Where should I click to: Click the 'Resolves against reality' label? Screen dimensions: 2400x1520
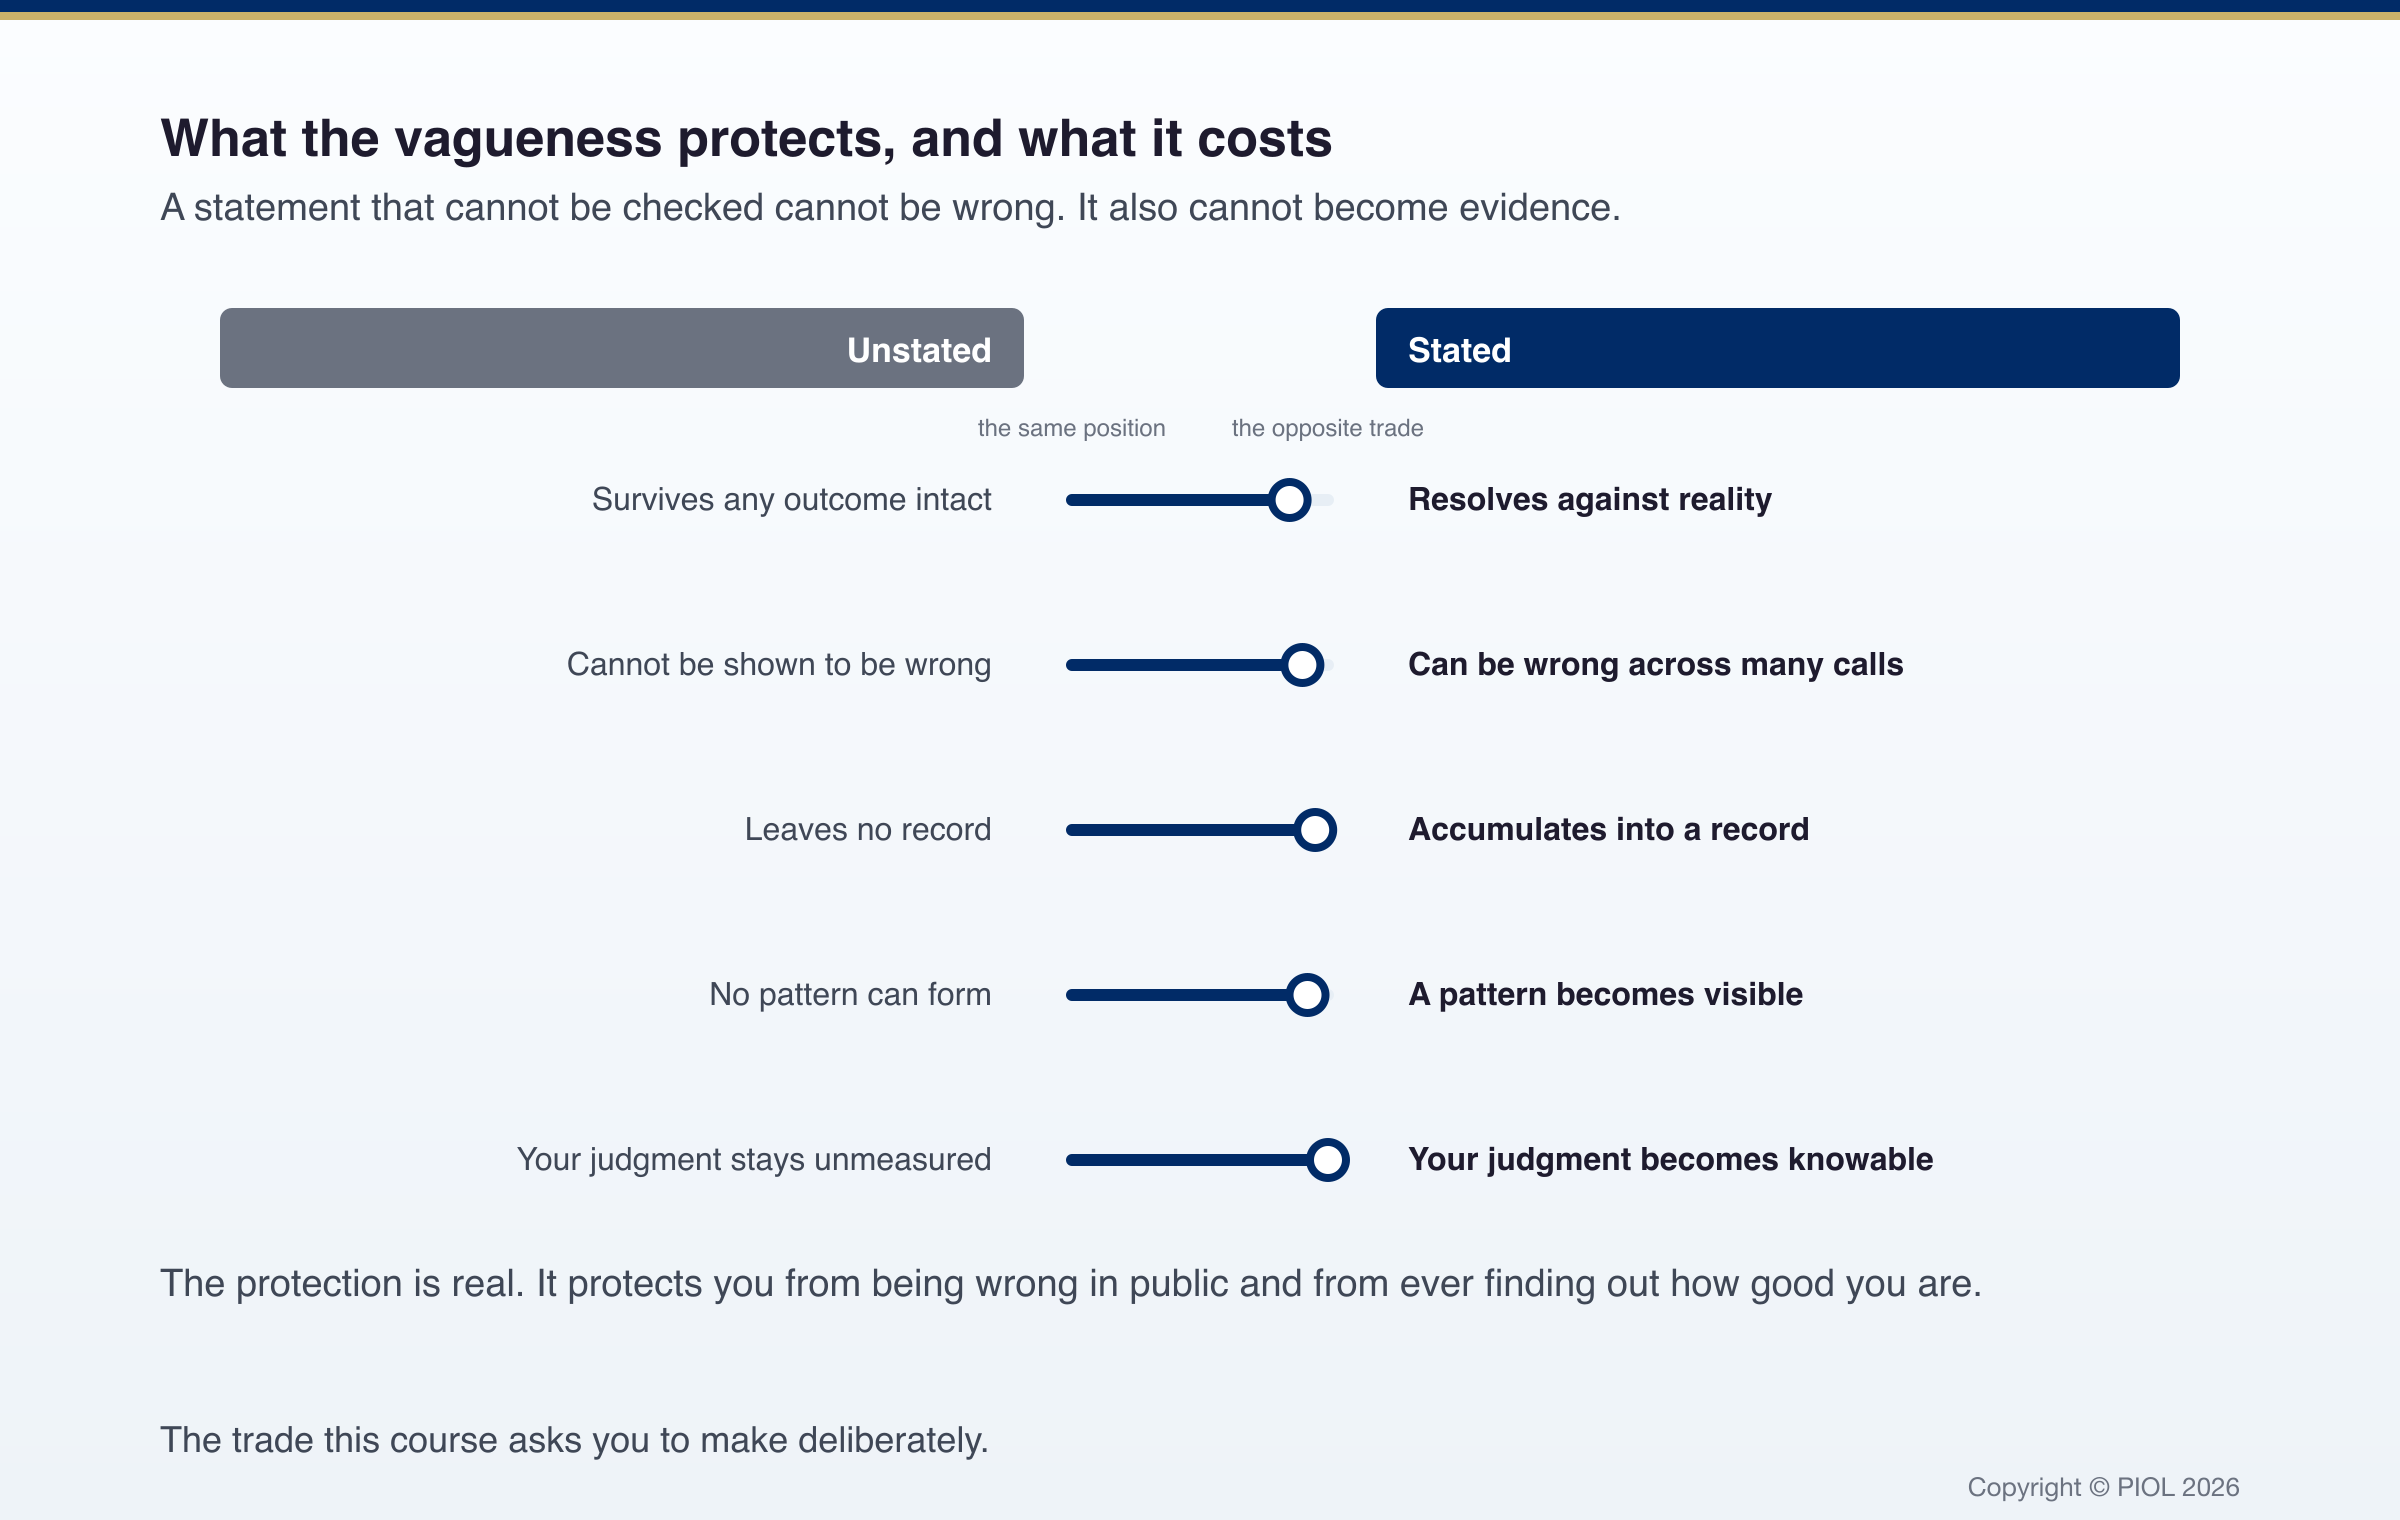1590,499
